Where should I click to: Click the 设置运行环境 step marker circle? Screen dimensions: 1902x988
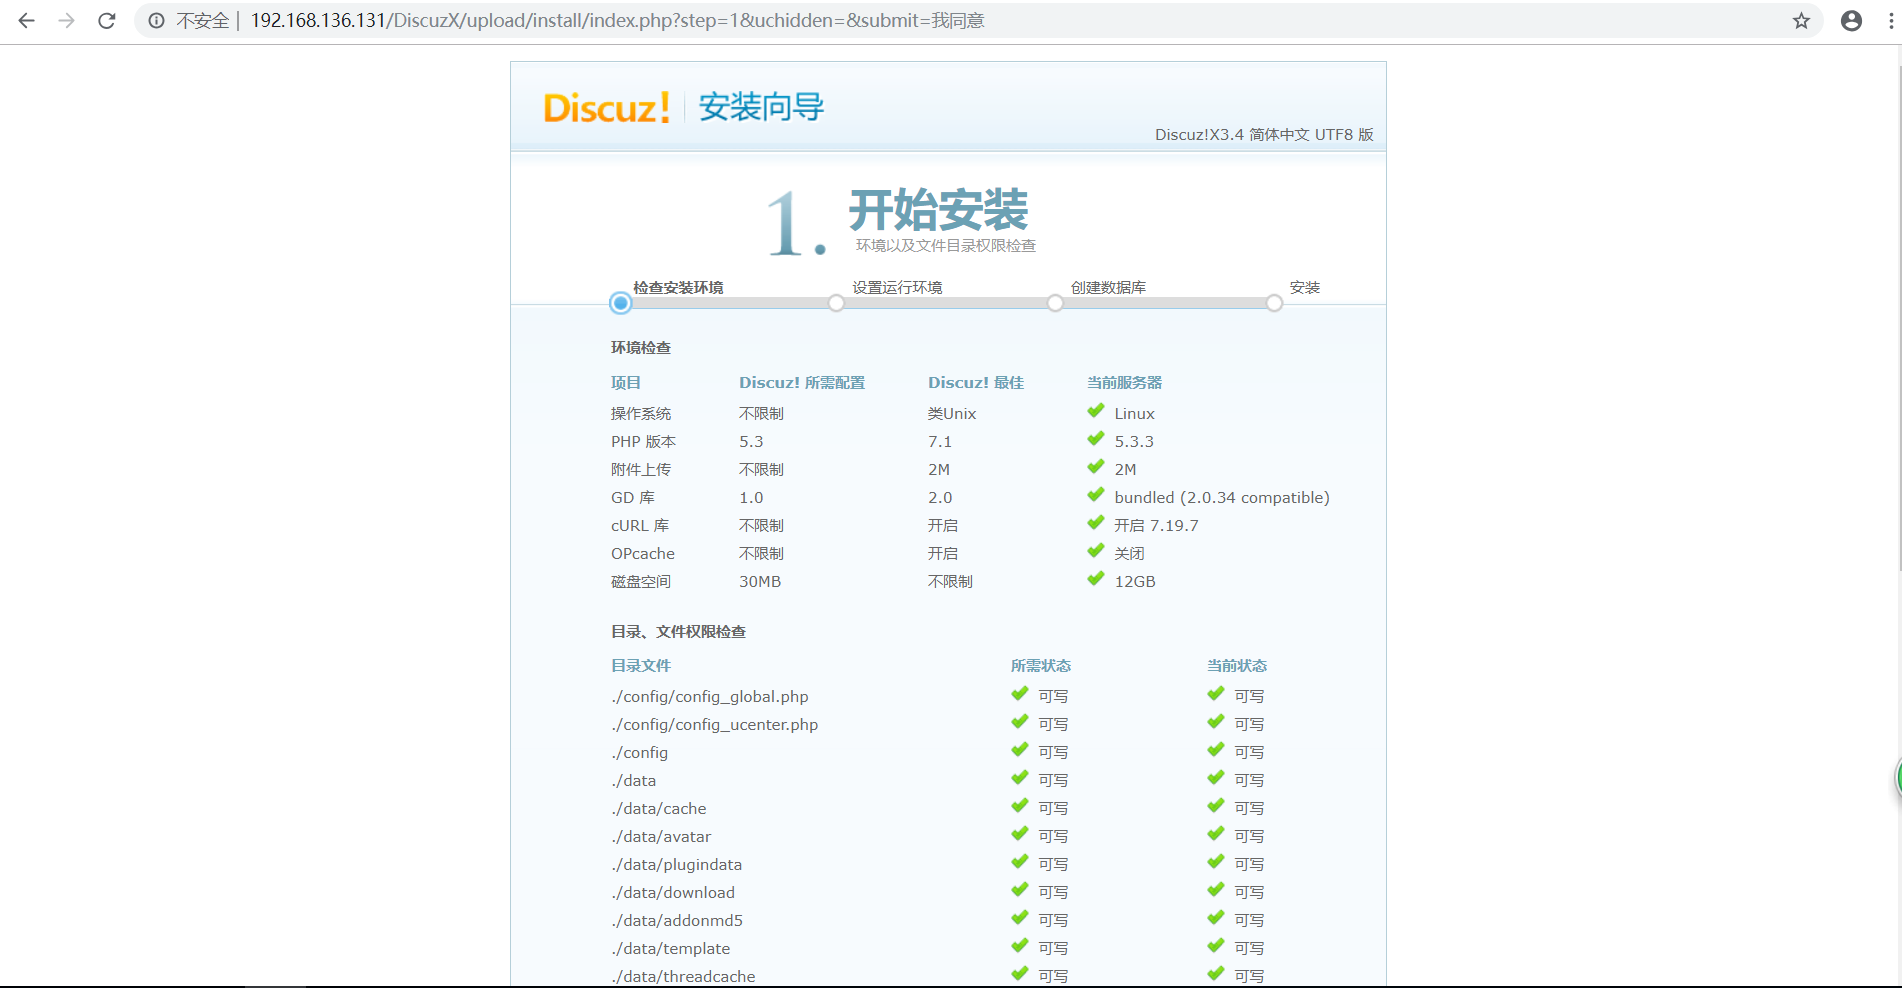click(x=836, y=302)
